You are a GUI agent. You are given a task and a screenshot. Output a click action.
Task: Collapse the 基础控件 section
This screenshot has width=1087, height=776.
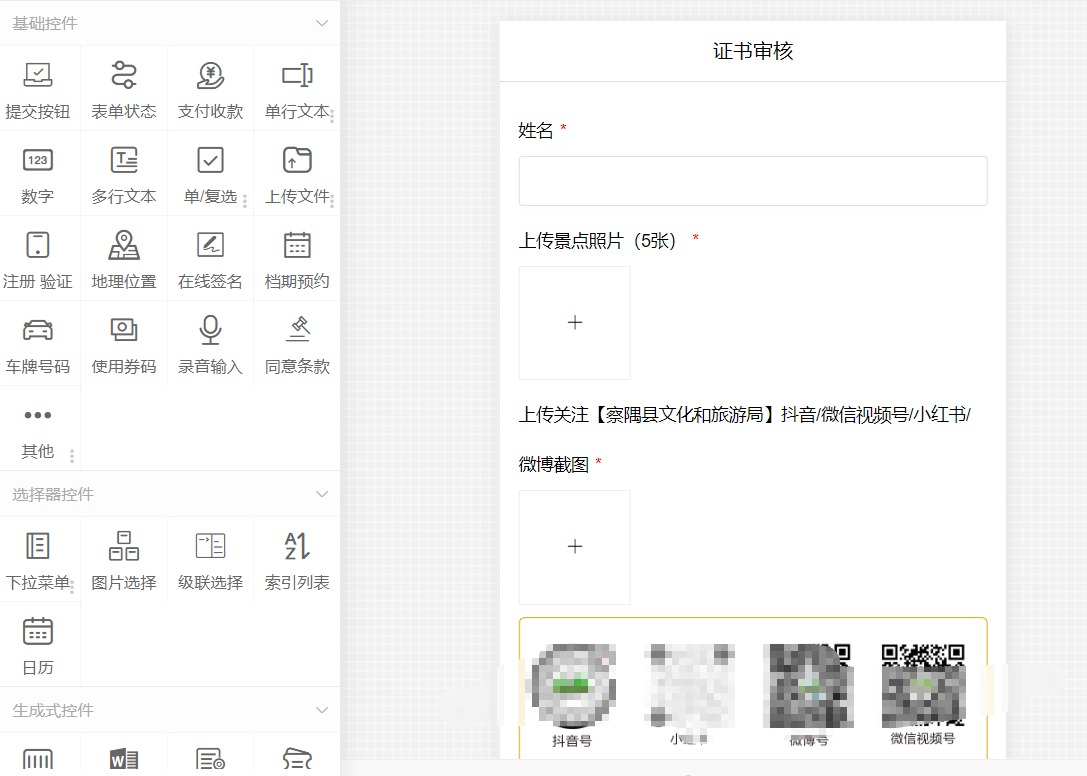322,23
